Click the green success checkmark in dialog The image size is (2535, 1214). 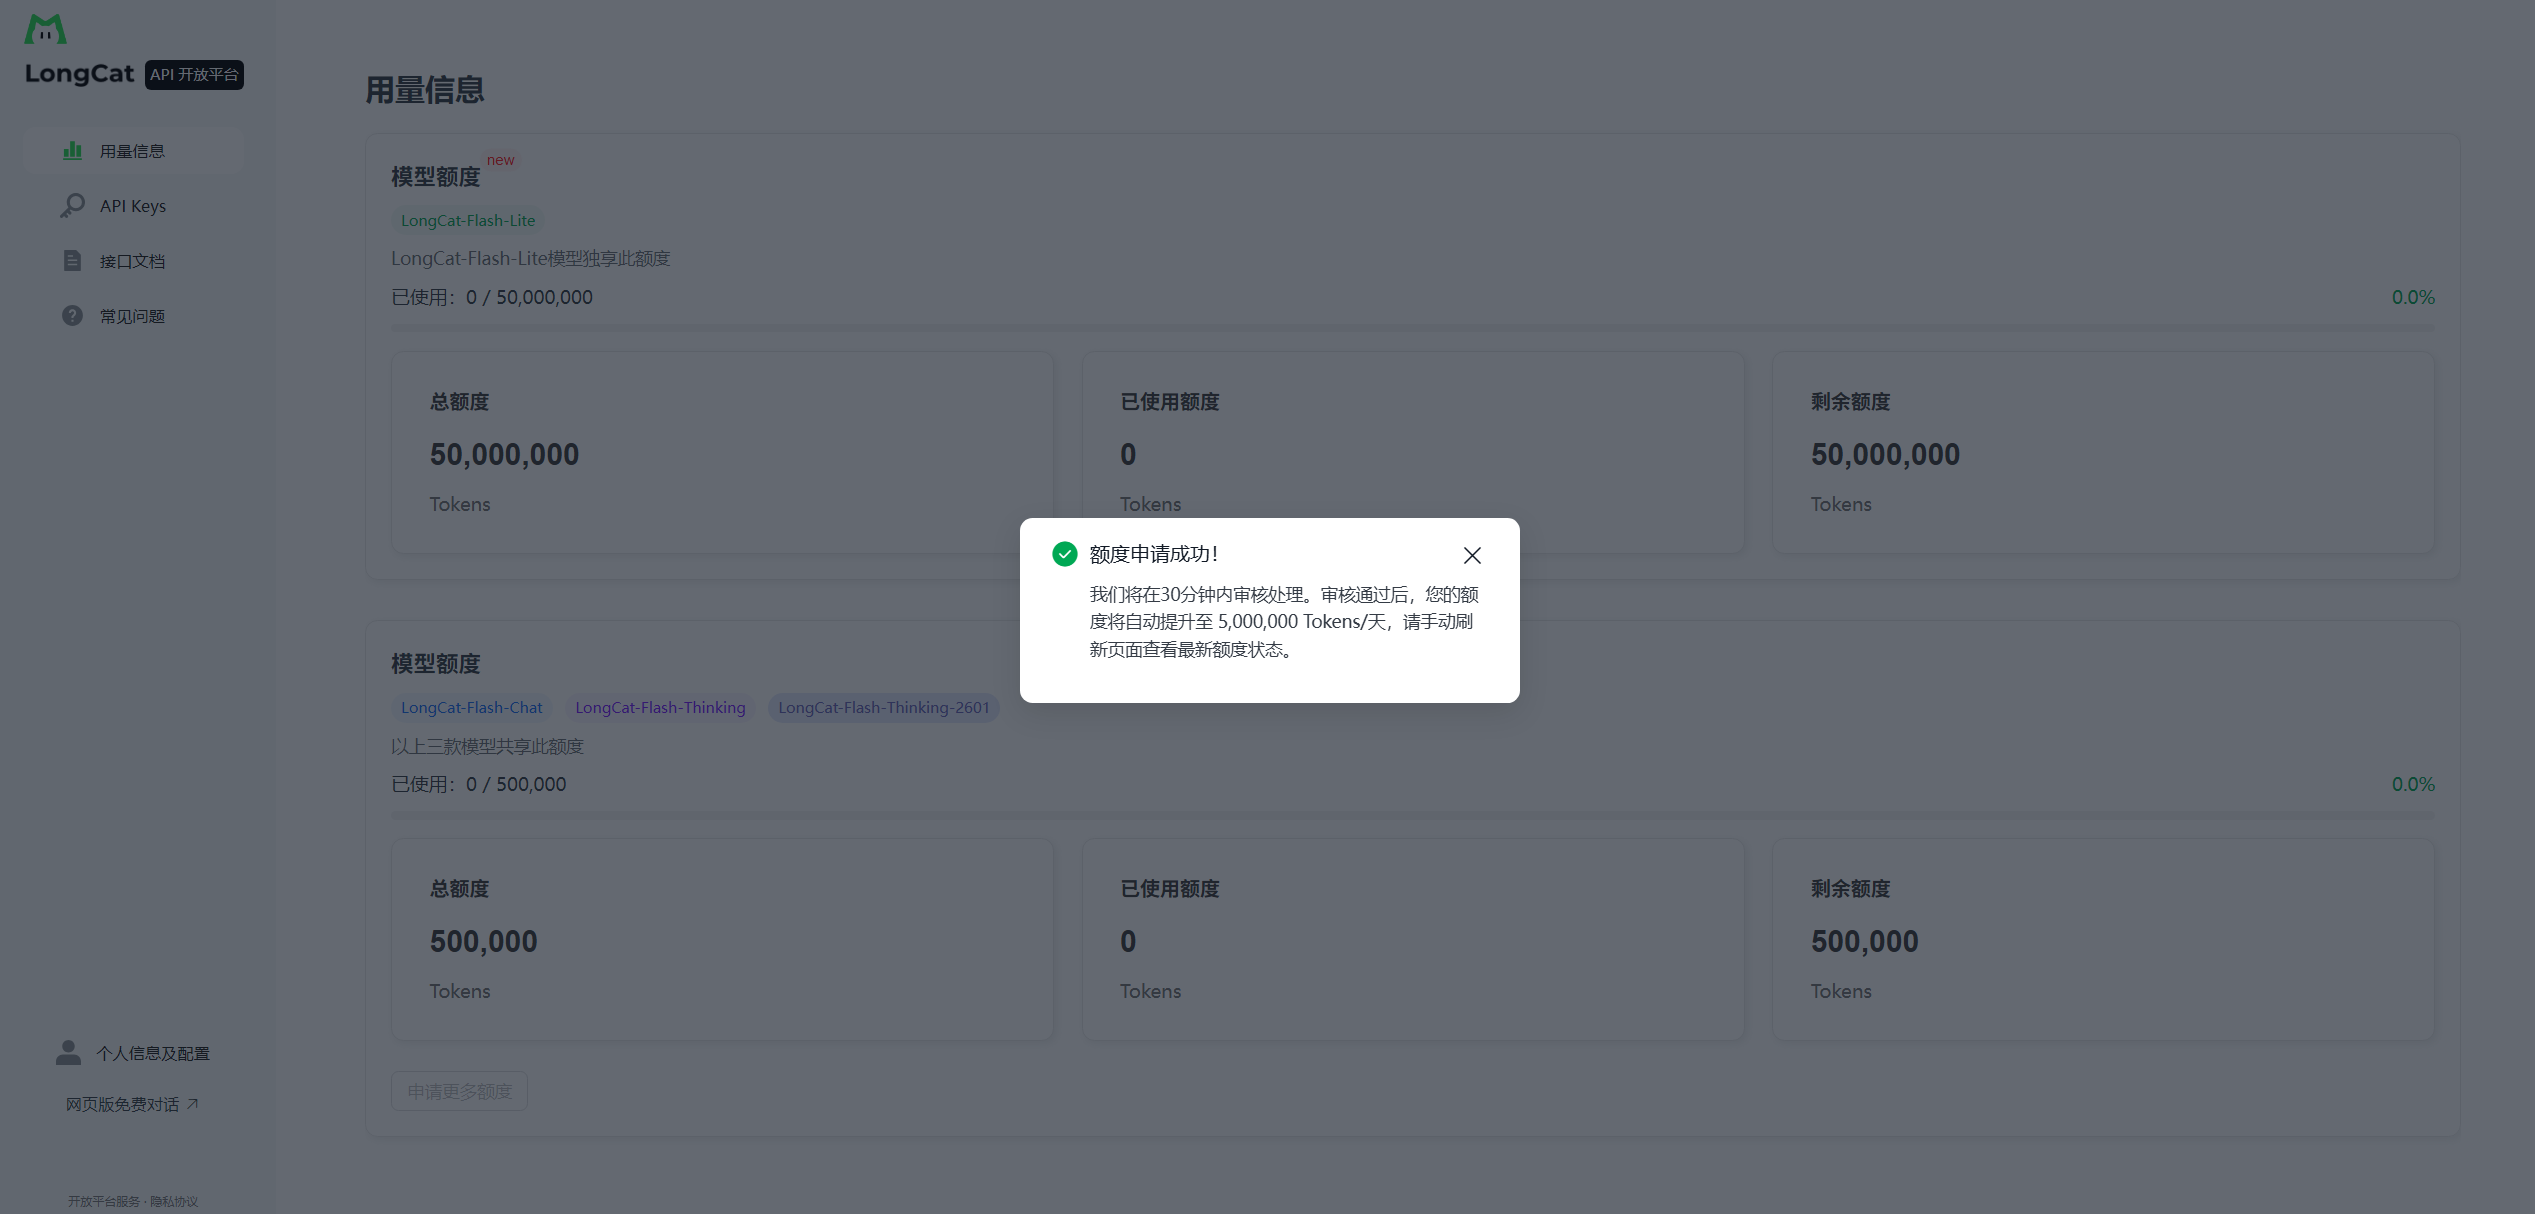(x=1064, y=553)
